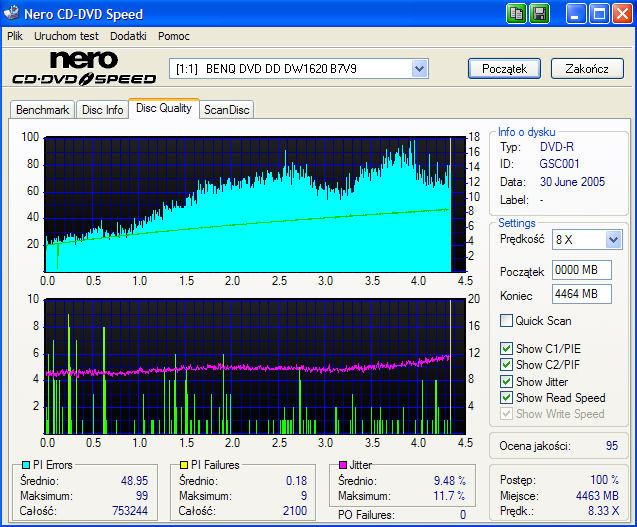Click Jitter Maksimum value 11.7 %
Screen dimensions: 637x527
449,496
